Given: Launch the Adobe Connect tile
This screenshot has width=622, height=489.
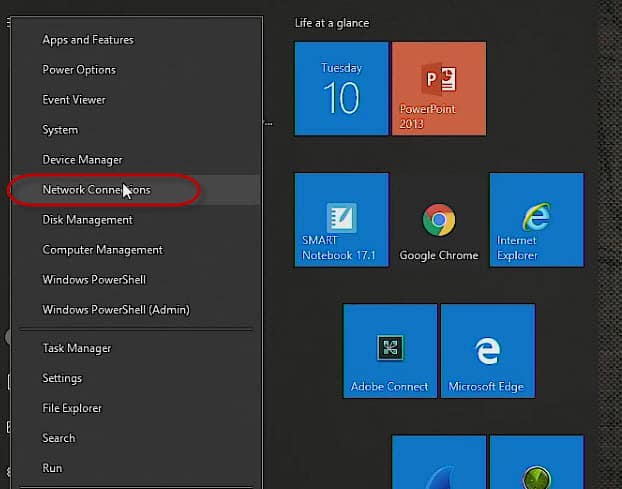Looking at the screenshot, I should click(390, 351).
